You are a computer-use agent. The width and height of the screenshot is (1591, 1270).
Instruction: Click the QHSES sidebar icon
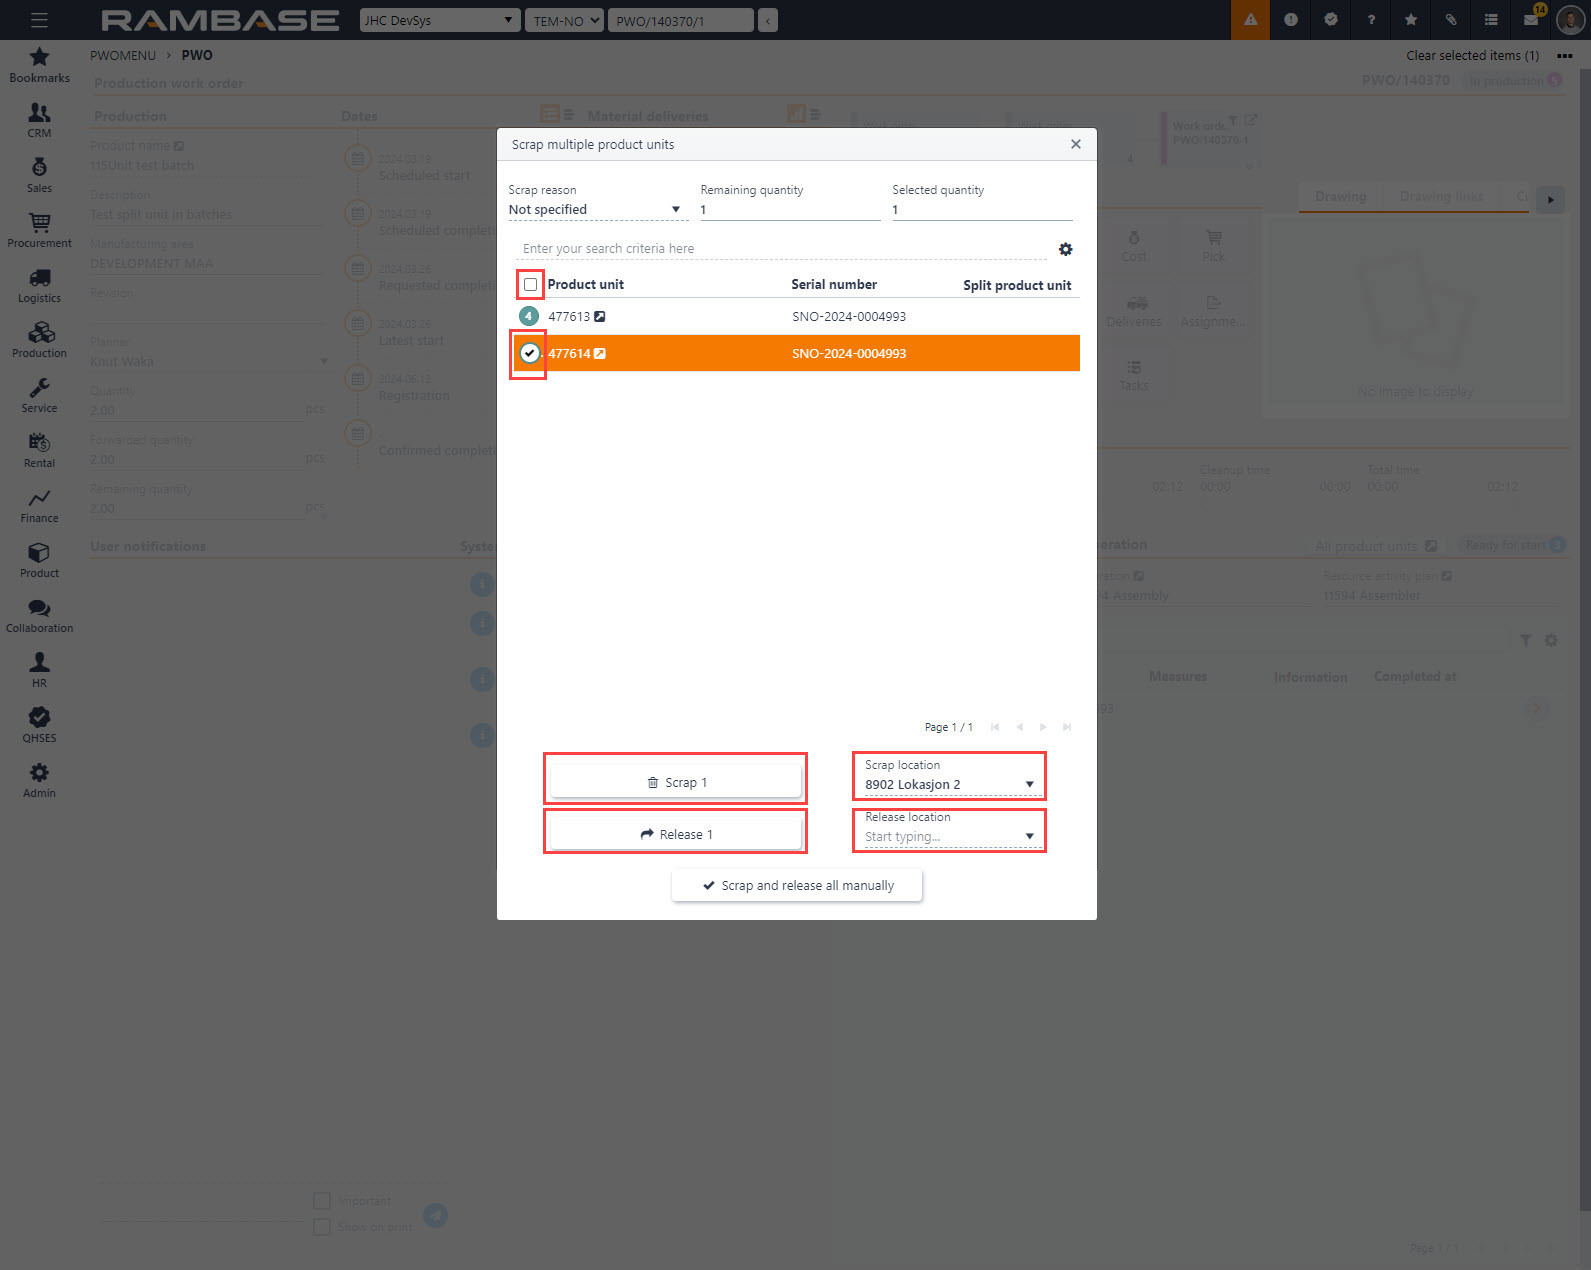39,725
